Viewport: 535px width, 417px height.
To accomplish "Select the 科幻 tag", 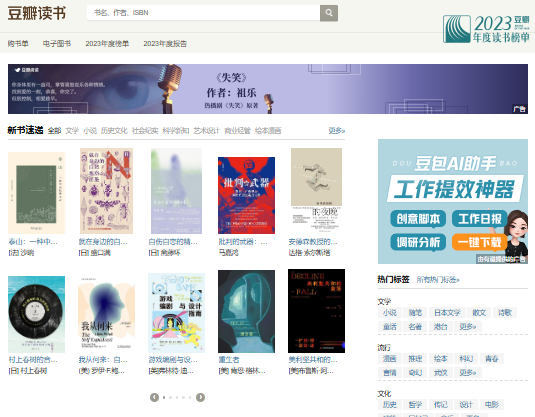I will [466, 359].
